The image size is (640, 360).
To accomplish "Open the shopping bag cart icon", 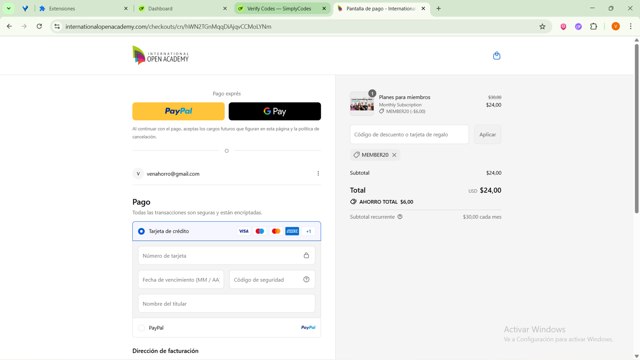I will (496, 56).
